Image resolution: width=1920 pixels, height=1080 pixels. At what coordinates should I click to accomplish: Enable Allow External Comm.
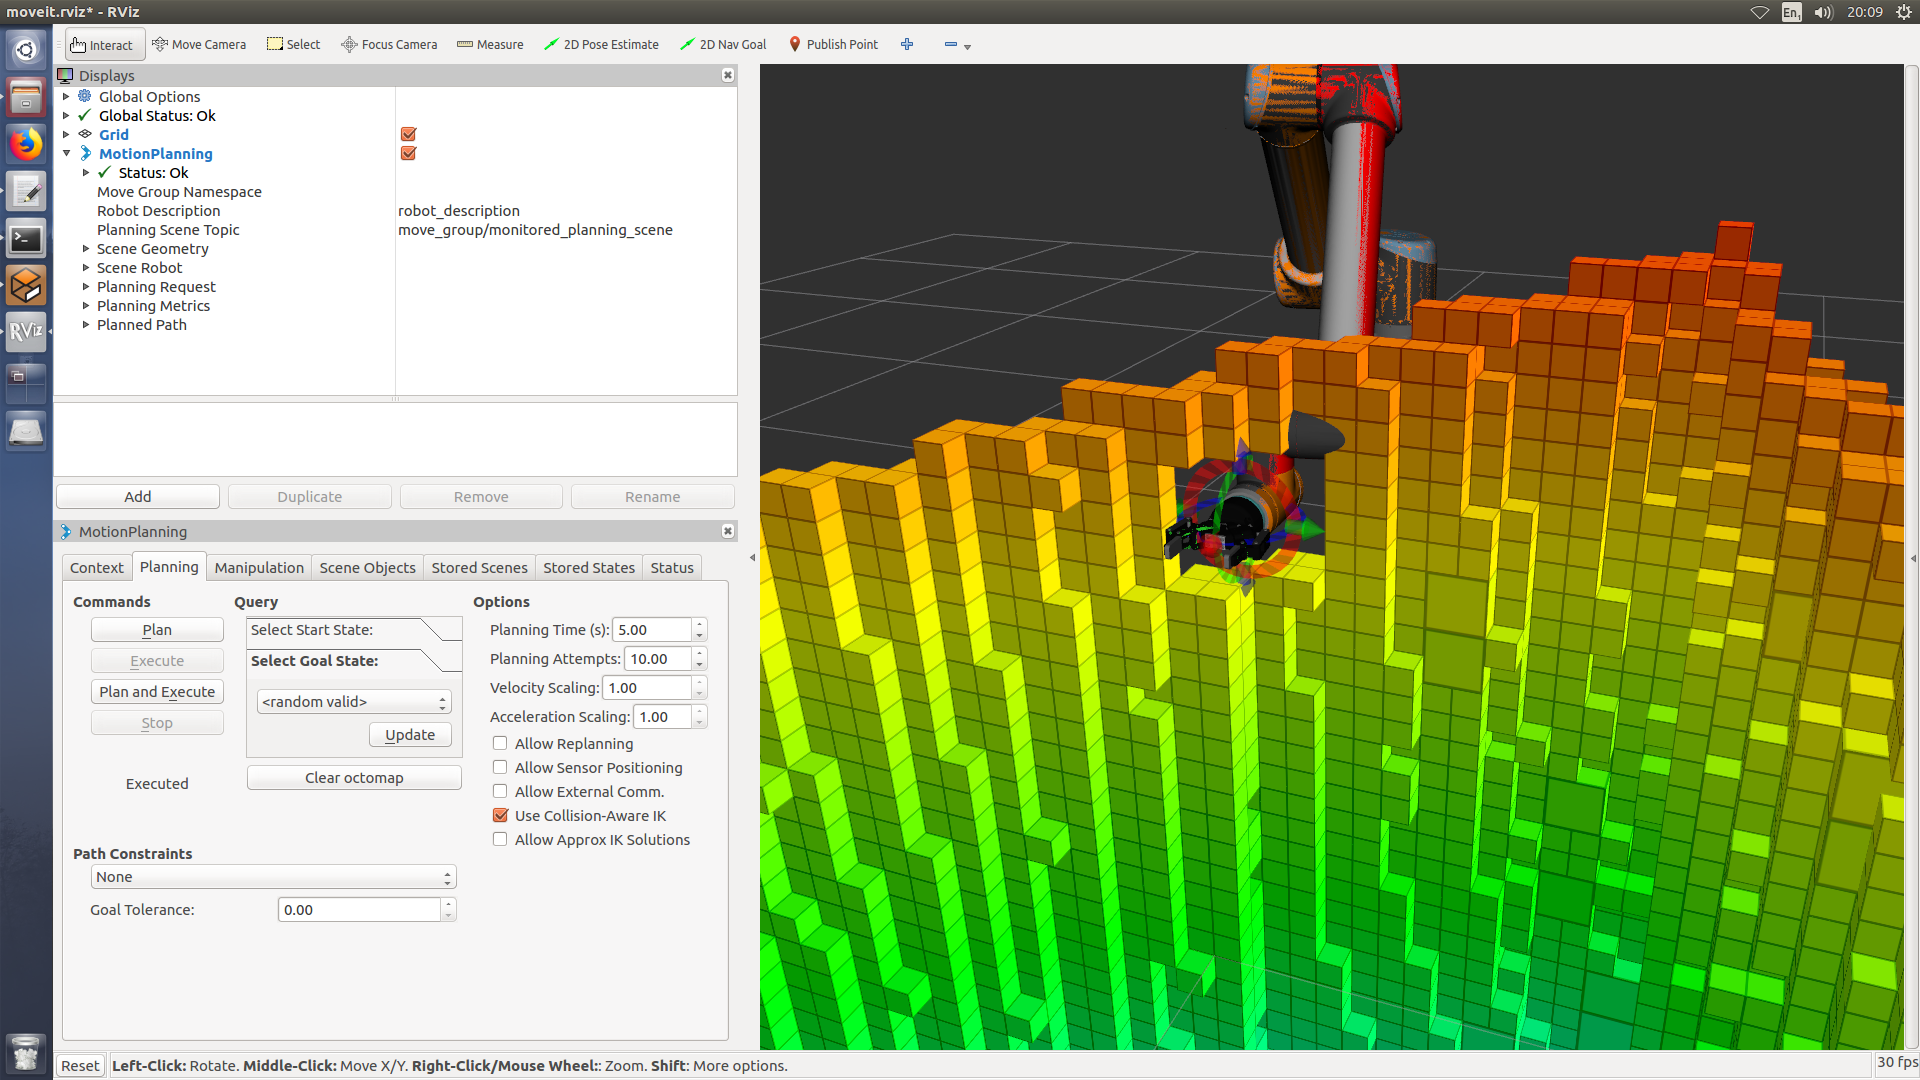[500, 791]
